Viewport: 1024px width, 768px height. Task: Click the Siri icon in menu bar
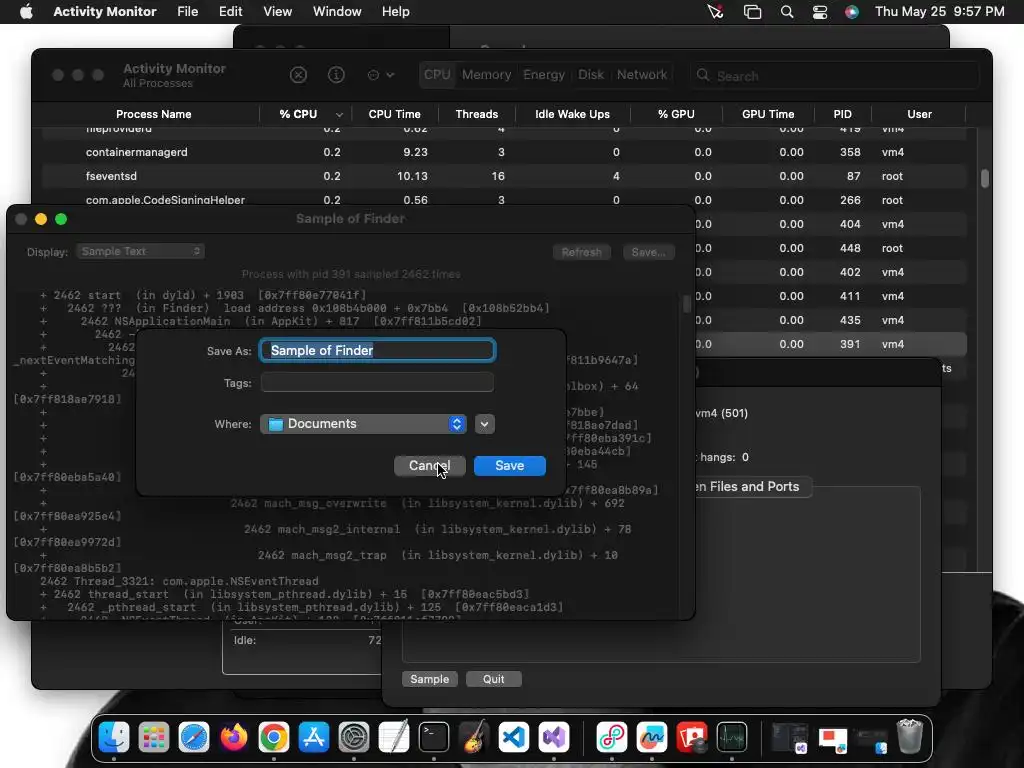click(x=852, y=12)
